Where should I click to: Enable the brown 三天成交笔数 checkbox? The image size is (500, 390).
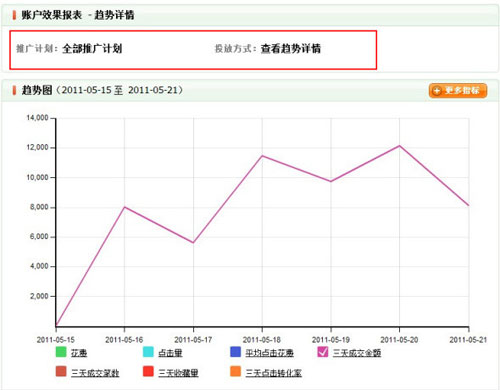[61, 371]
